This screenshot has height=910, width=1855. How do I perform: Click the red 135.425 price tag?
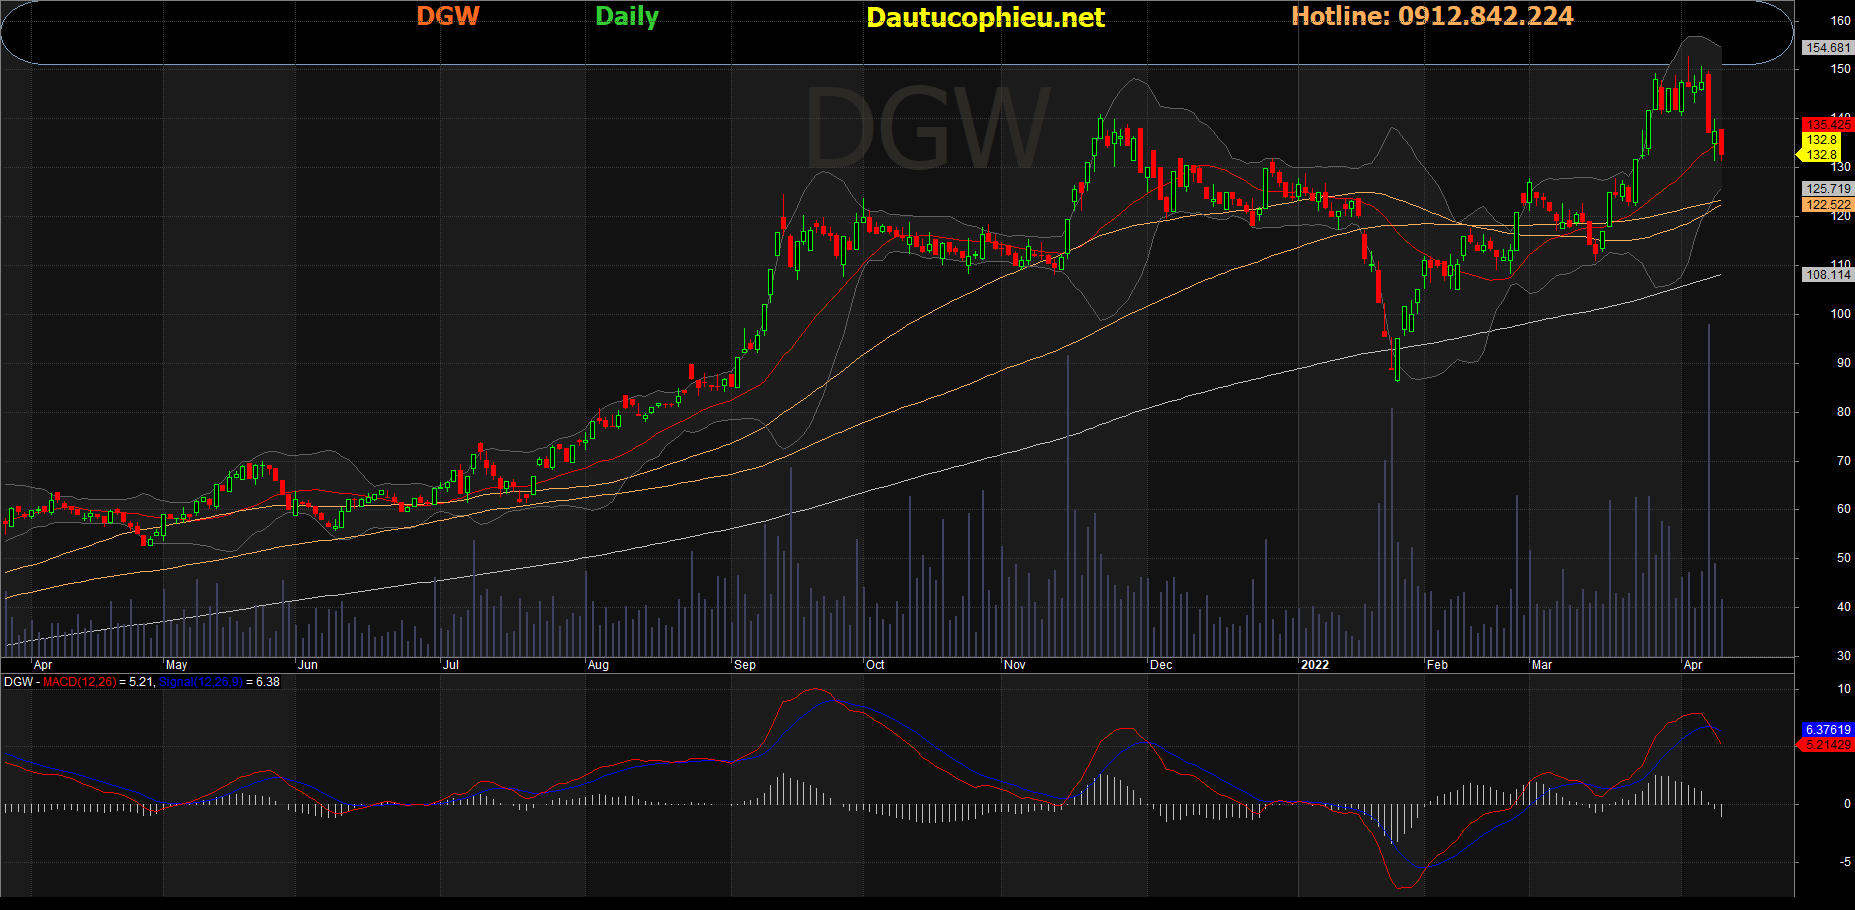(x=1827, y=125)
